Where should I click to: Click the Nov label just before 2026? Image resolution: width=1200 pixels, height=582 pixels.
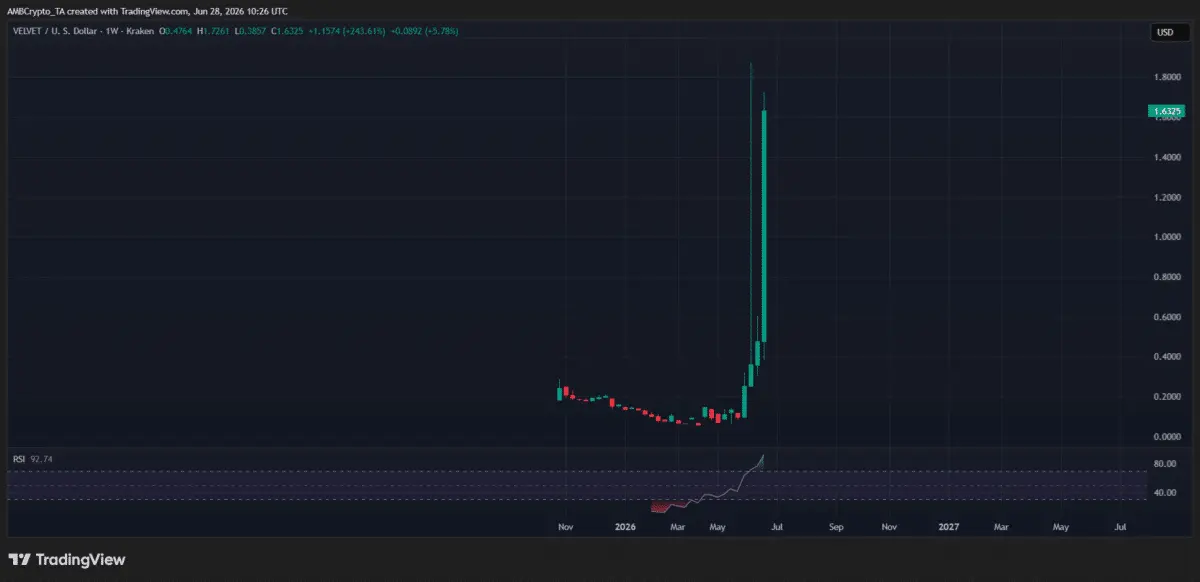pyautogui.click(x=566, y=525)
